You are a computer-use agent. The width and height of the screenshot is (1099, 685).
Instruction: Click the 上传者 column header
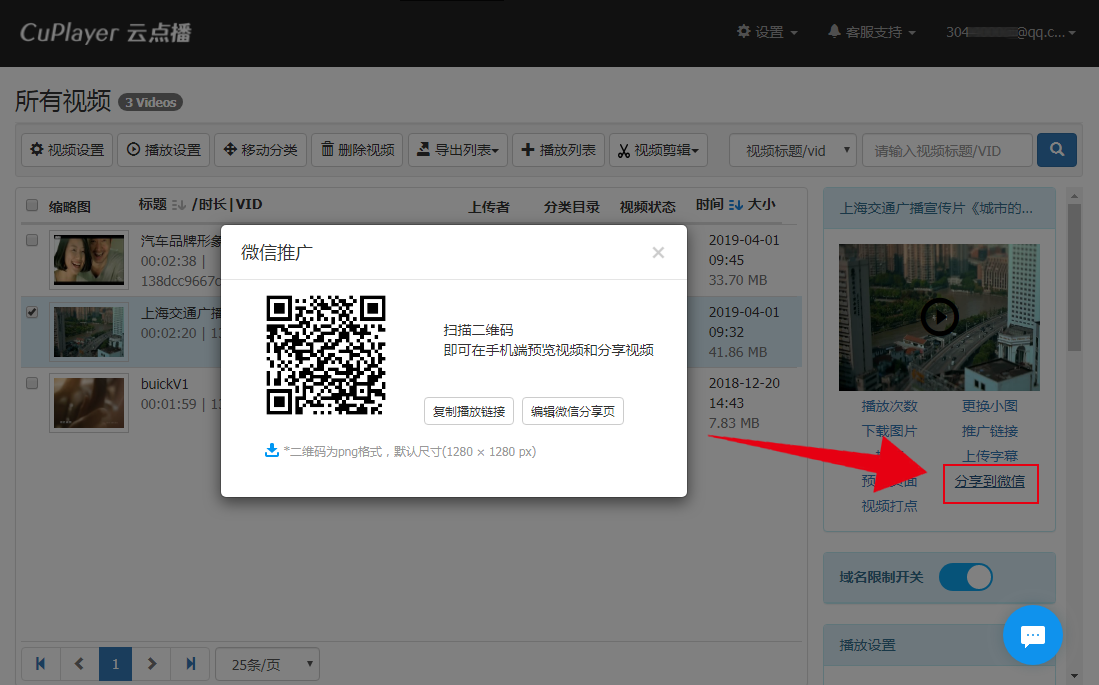point(489,207)
